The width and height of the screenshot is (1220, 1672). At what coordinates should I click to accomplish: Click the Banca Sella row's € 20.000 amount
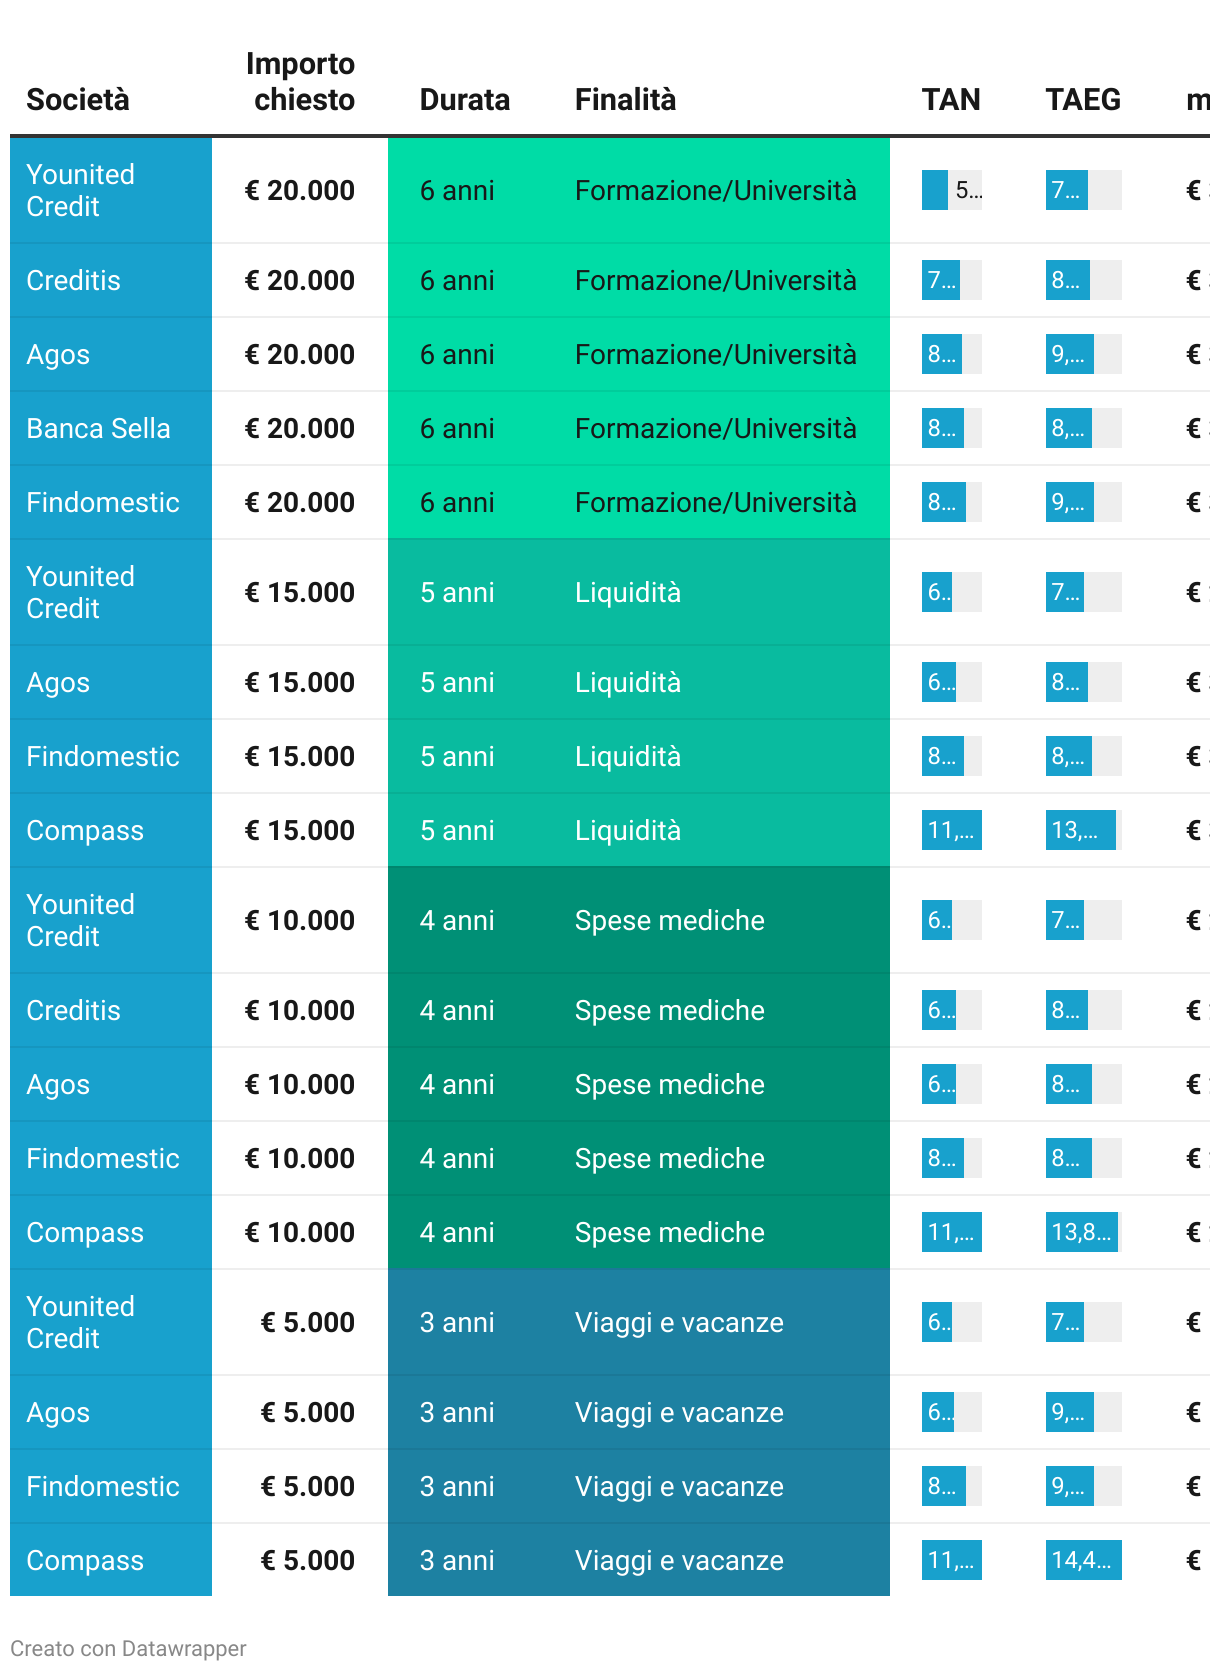pyautogui.click(x=300, y=429)
